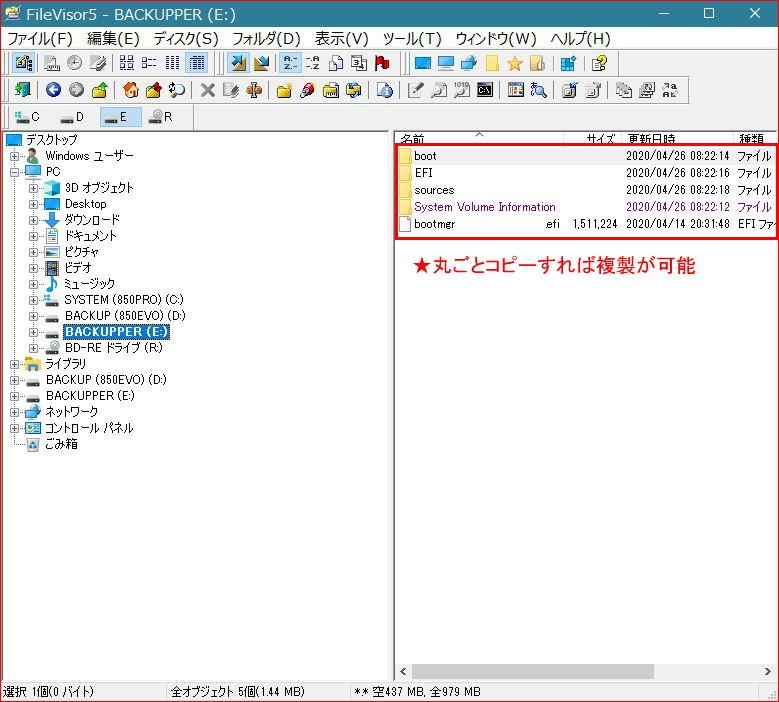
Task: Switch to small icons list view
Action: tap(149, 63)
